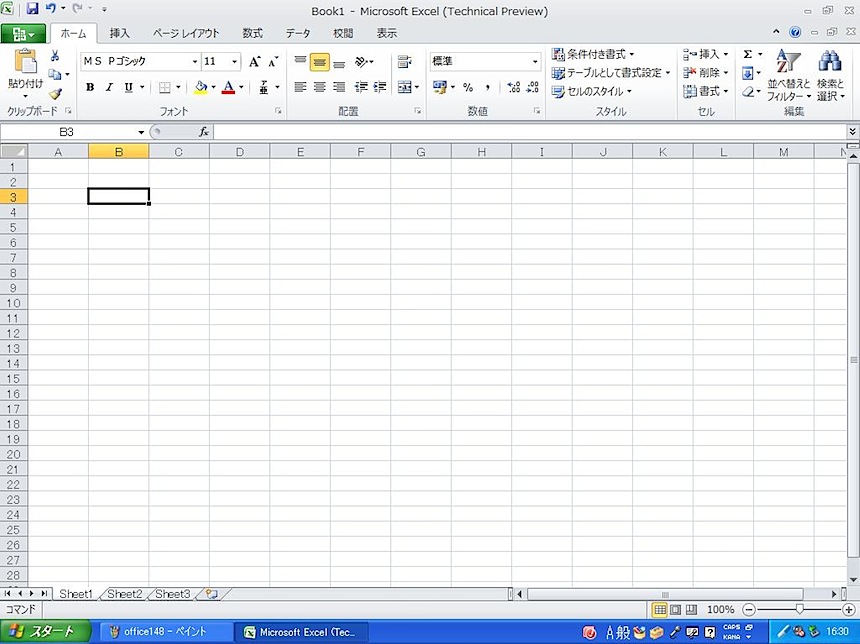The height and width of the screenshot is (644, 860).
Task: Toggle italic formatting
Action: point(109,87)
